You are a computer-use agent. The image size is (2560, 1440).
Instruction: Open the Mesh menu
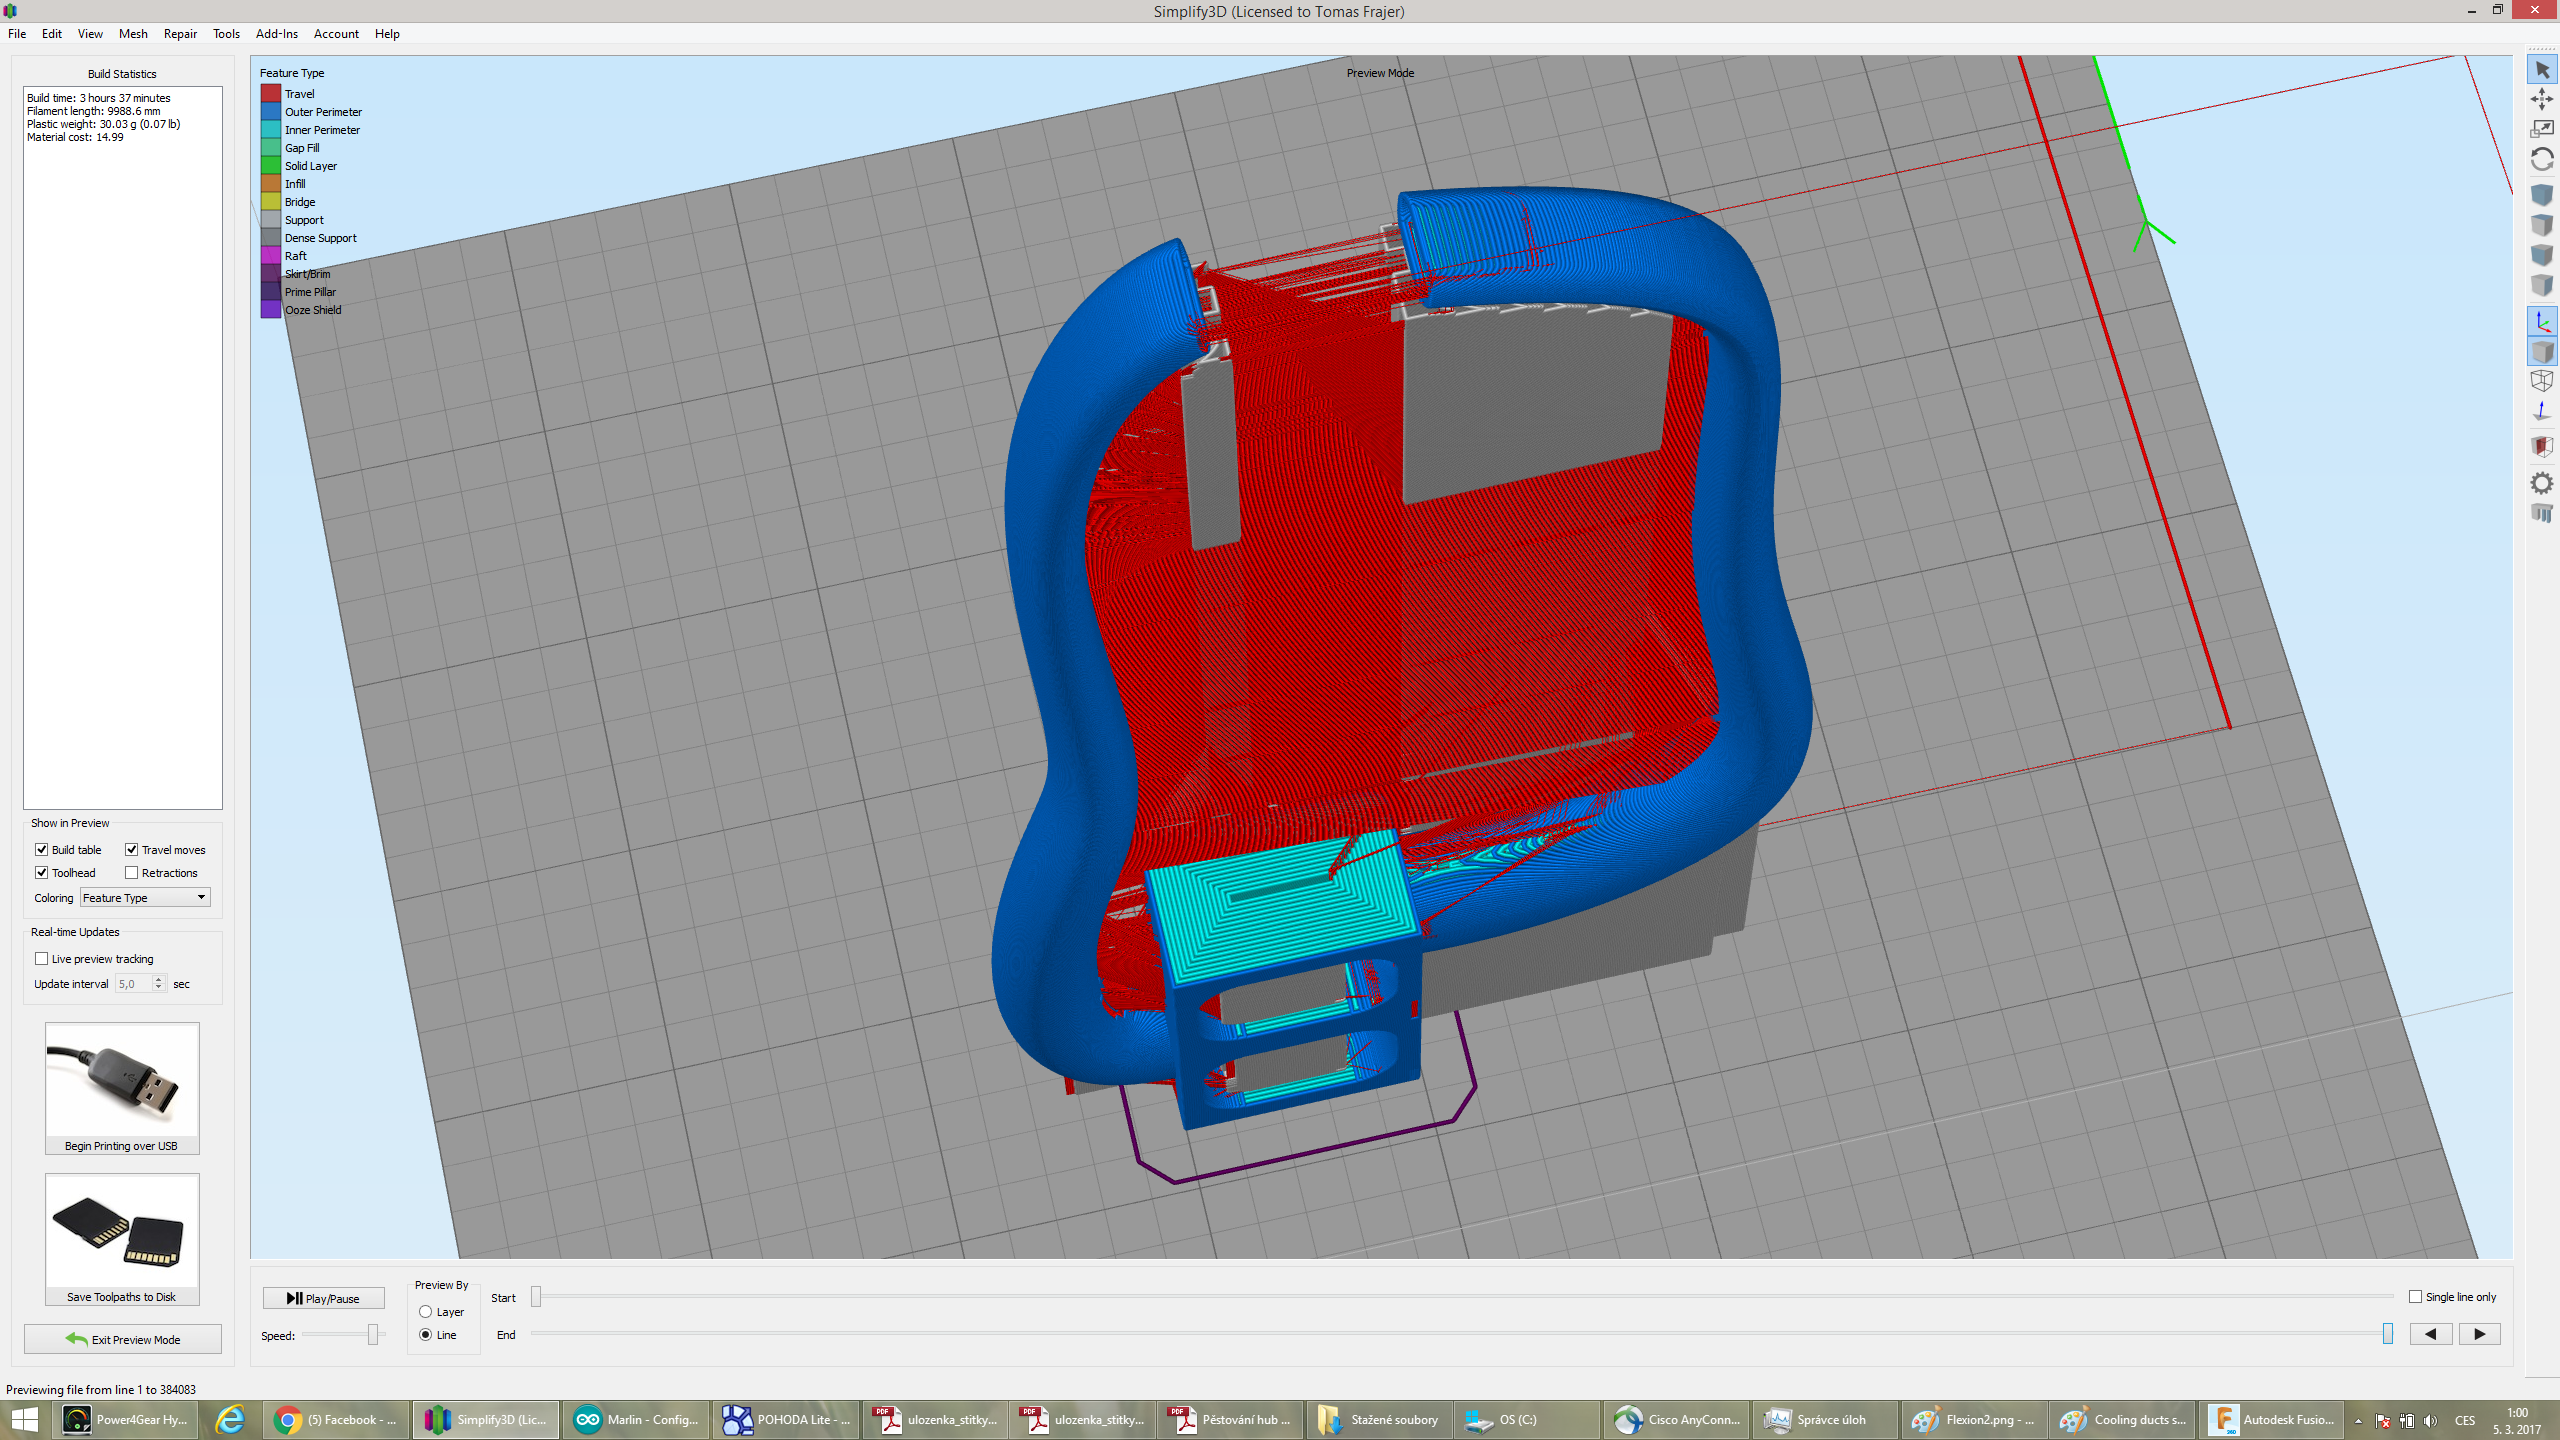[133, 34]
